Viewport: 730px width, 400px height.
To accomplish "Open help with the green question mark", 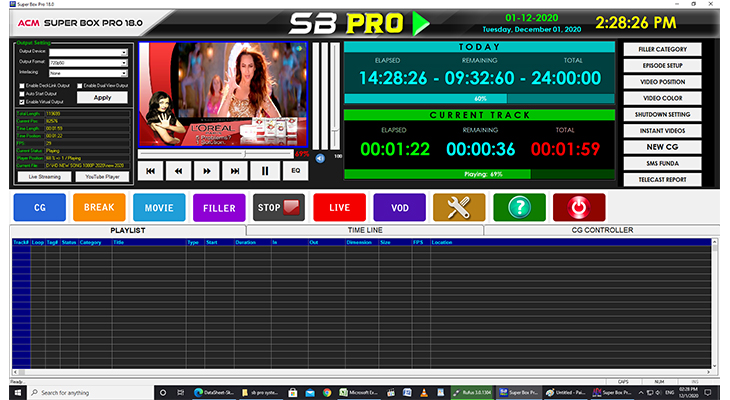I will point(519,207).
